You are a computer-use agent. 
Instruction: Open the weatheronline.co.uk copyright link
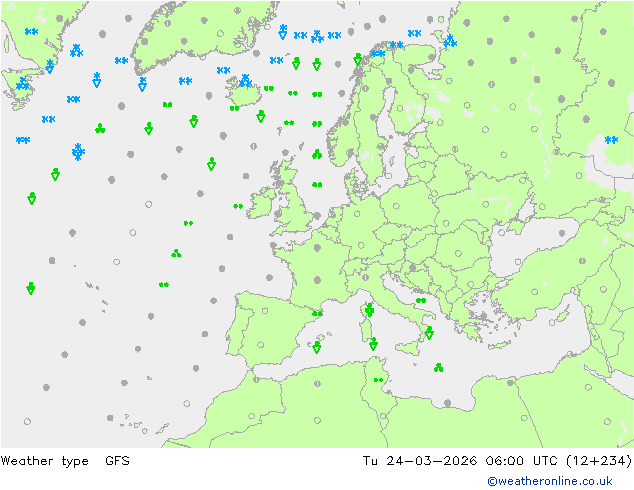[550, 481]
